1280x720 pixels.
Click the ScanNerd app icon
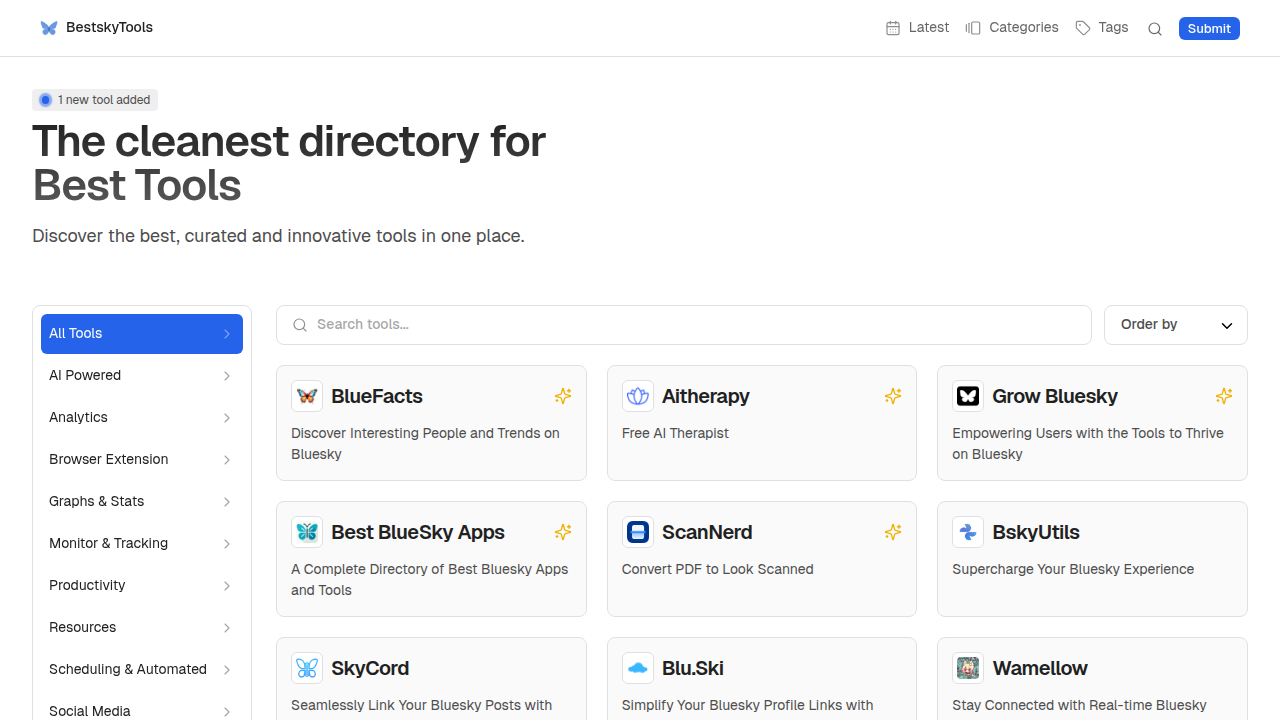638,532
